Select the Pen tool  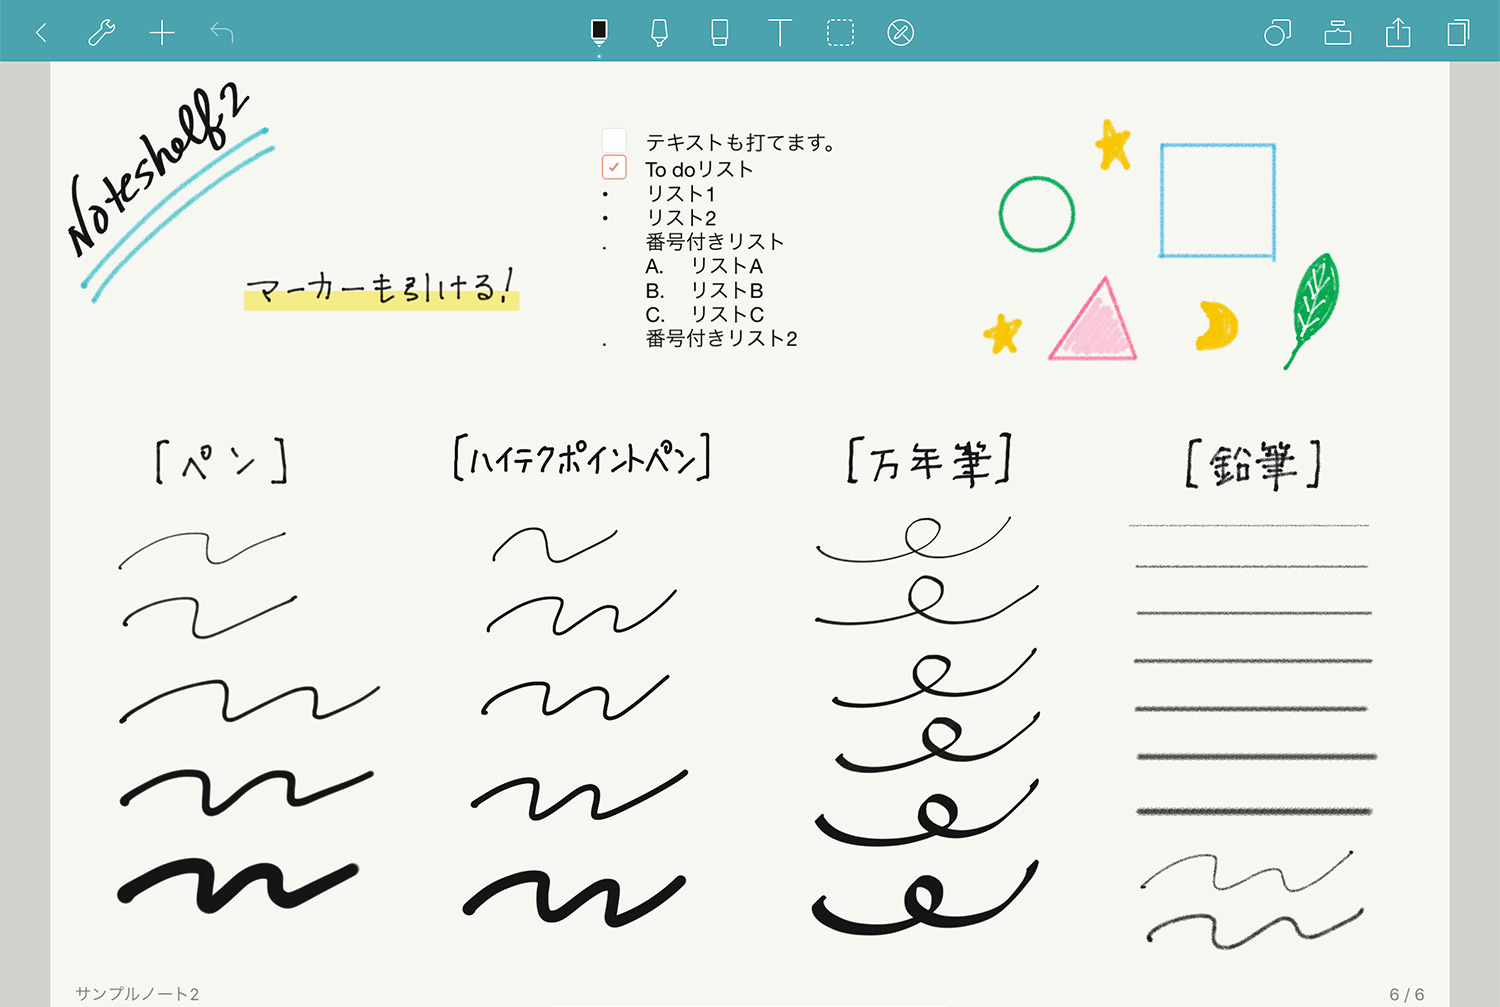coord(599,32)
